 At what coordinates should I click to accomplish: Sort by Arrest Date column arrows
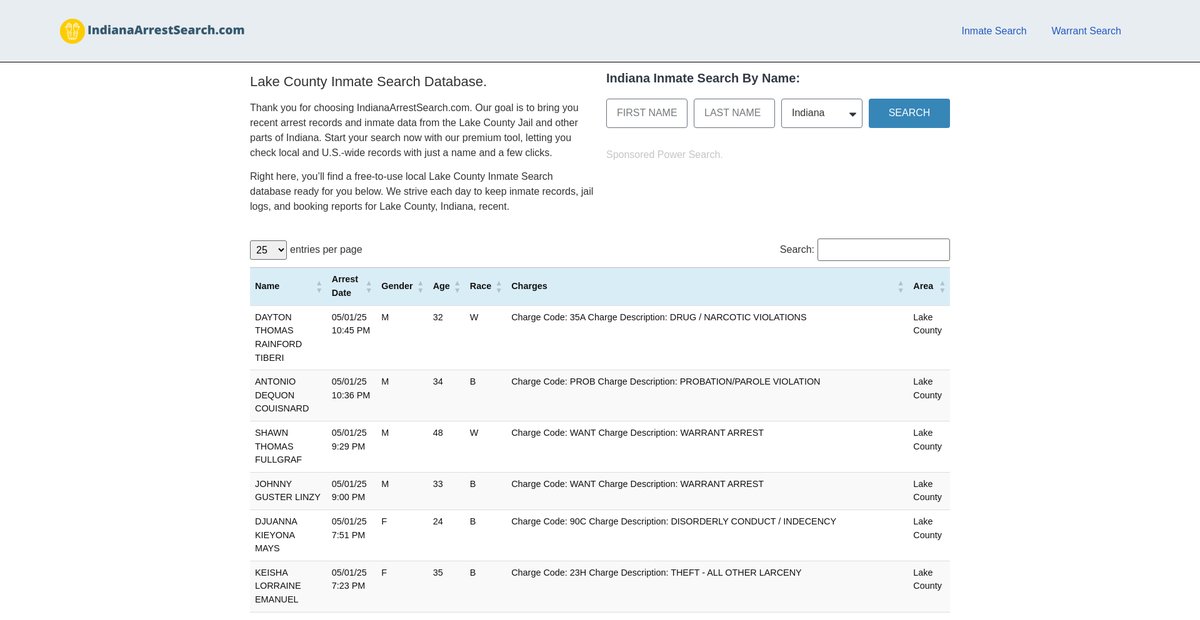click(x=368, y=287)
